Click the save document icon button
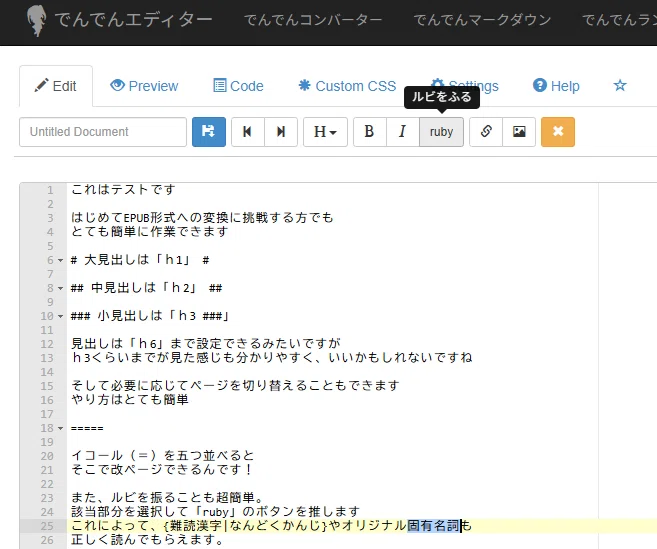 coord(209,132)
